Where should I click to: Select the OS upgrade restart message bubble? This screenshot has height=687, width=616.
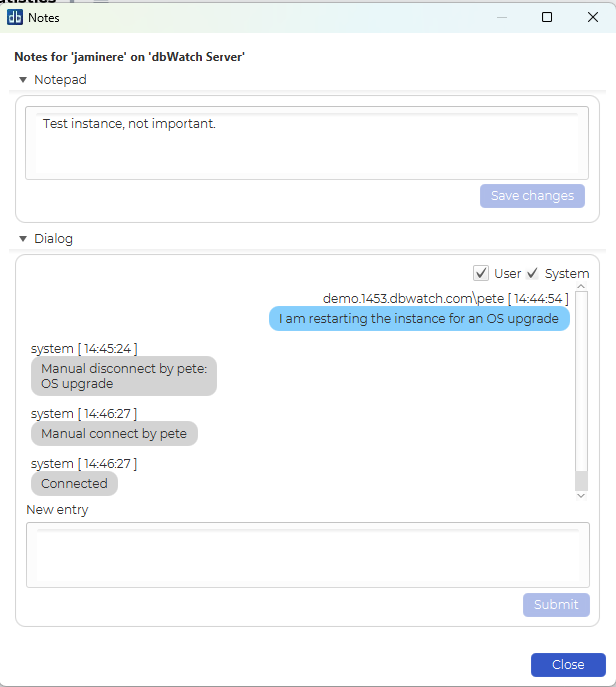[419, 318]
